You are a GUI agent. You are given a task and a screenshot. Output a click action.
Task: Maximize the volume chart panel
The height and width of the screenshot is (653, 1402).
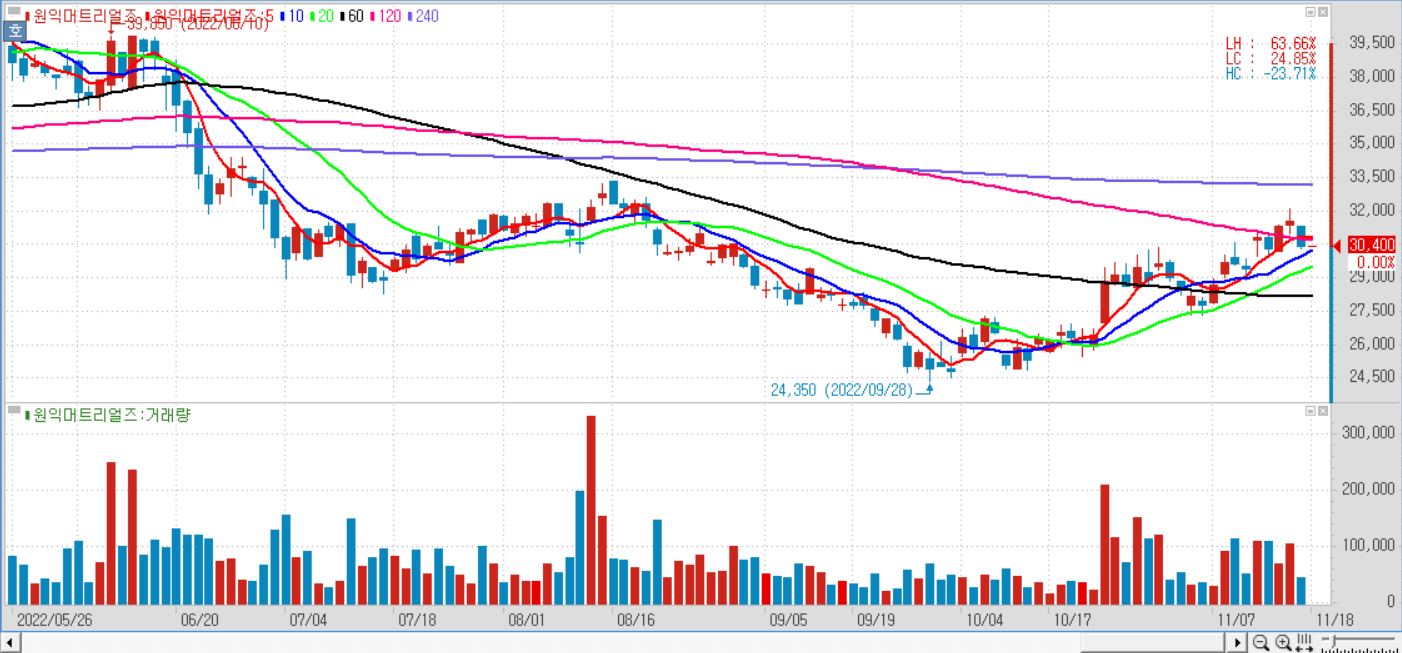click(1310, 411)
